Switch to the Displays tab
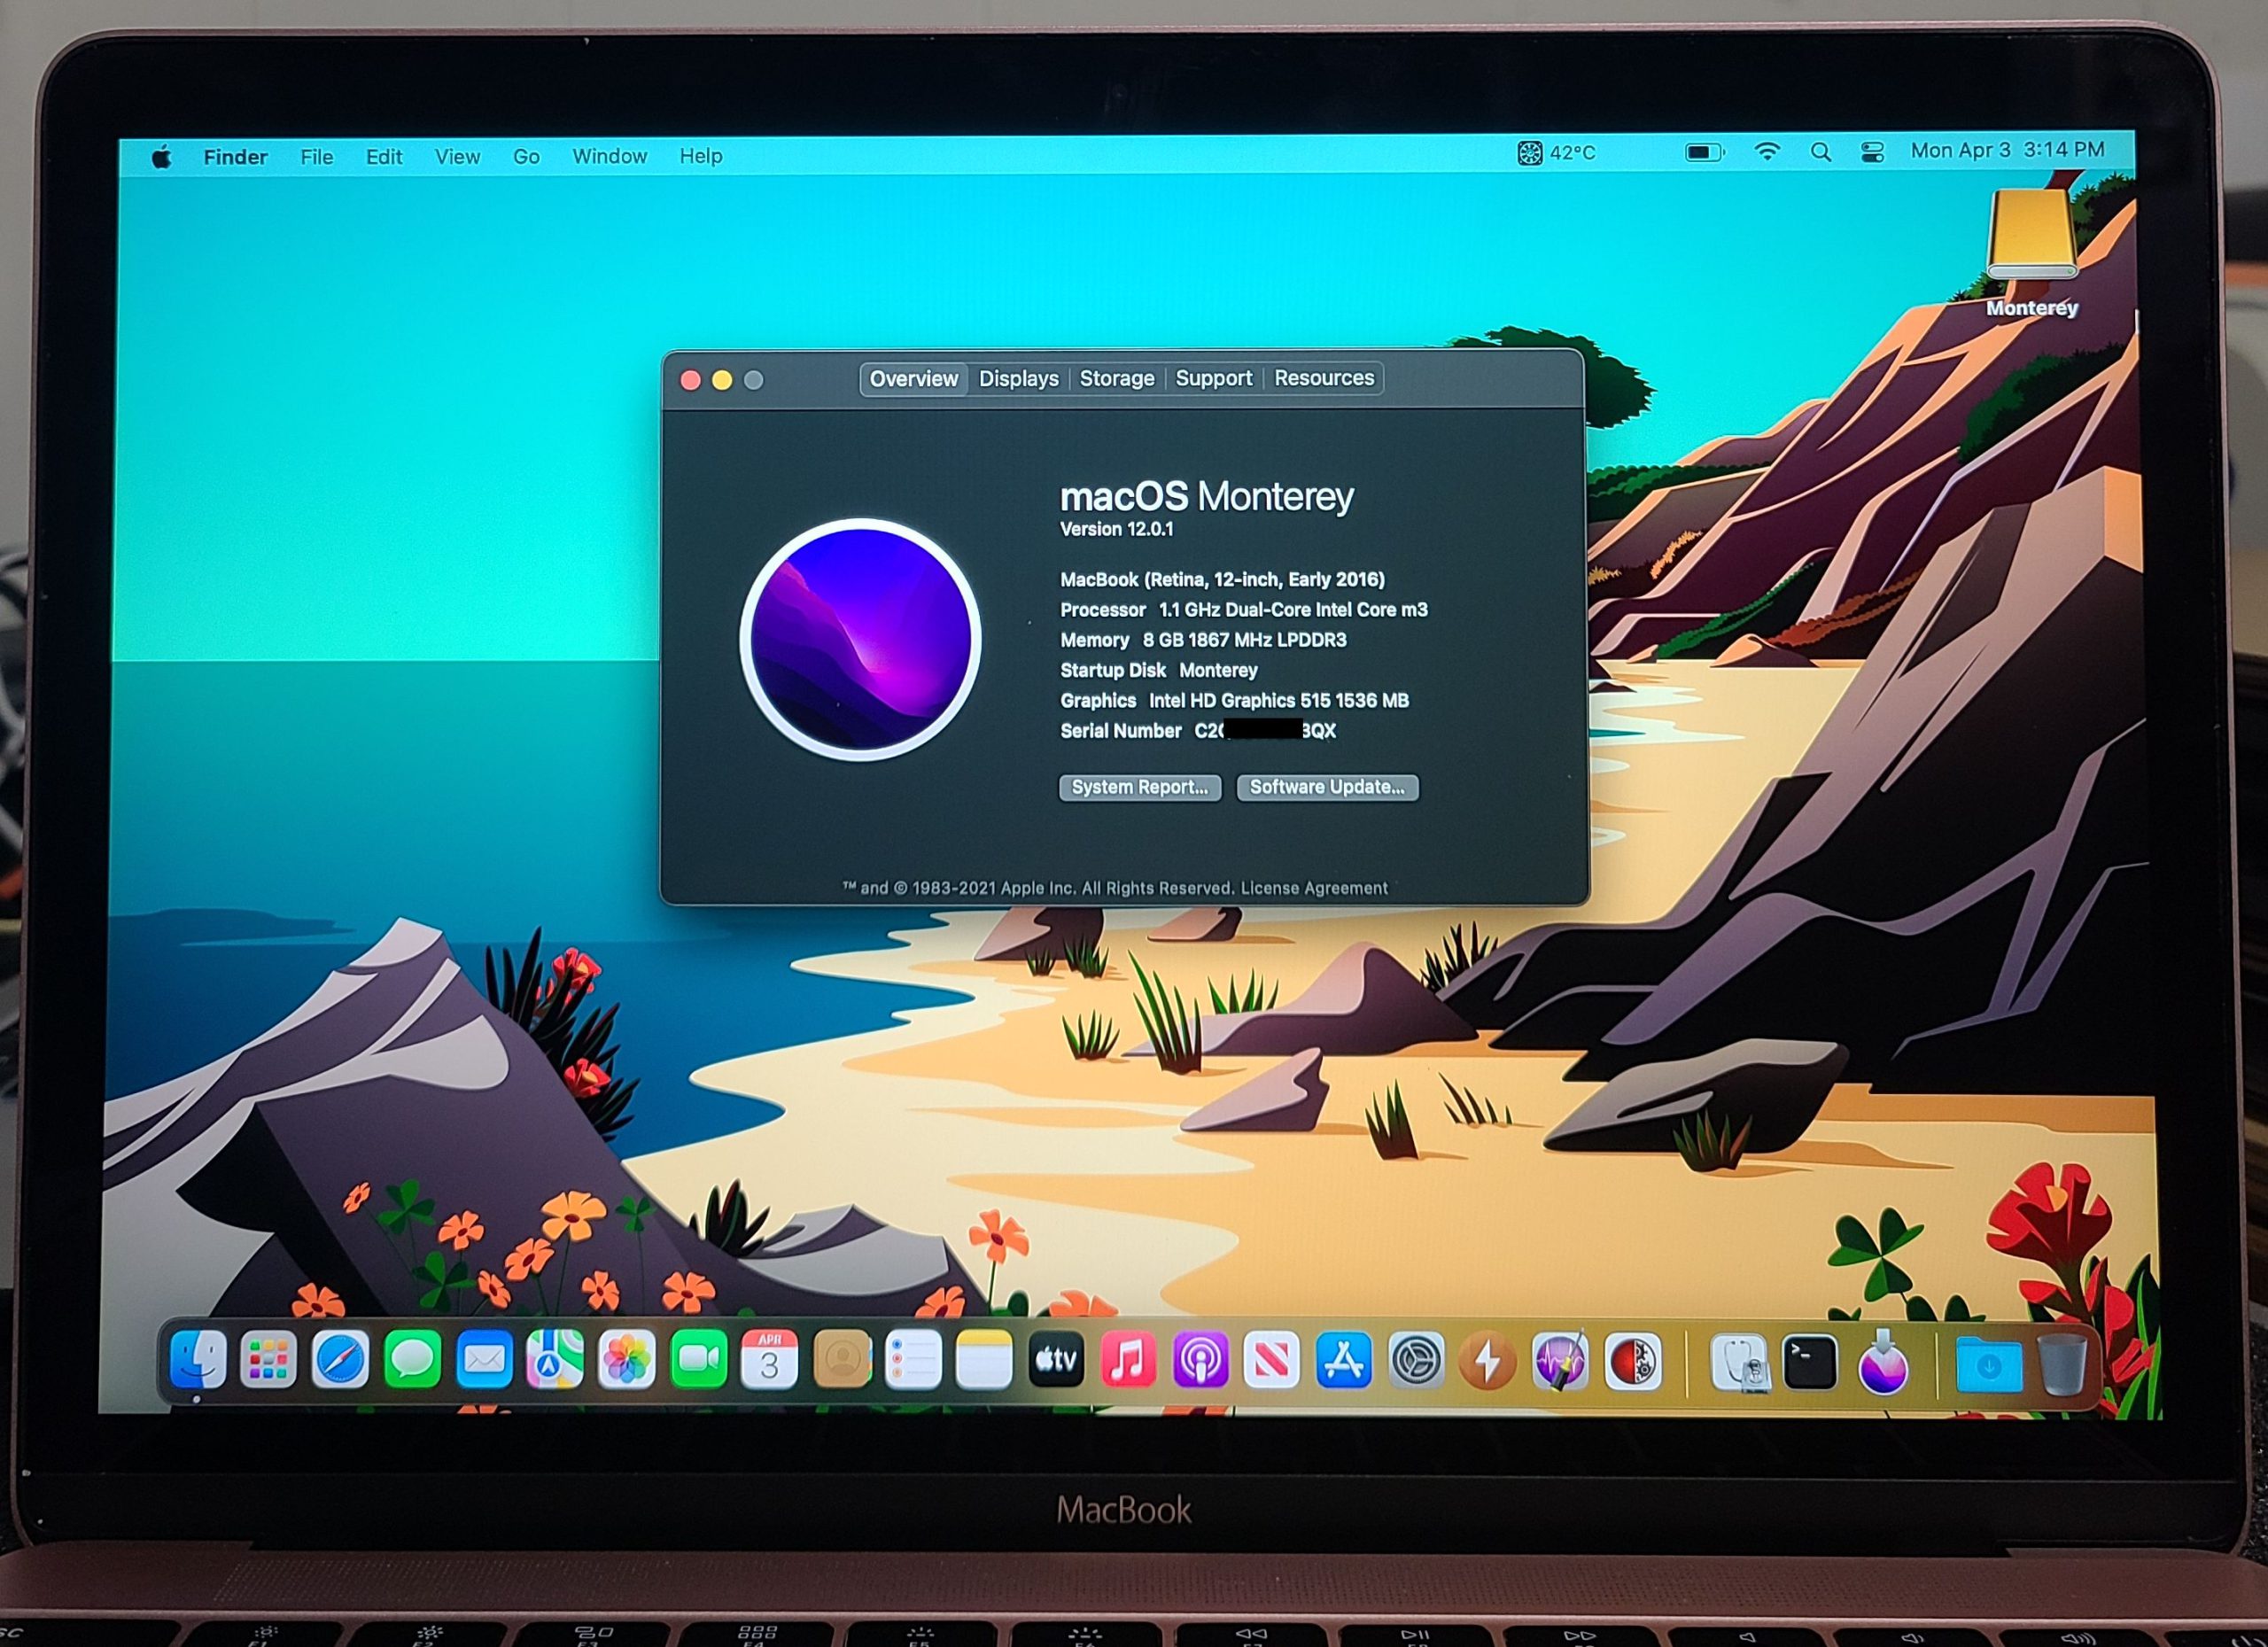The height and width of the screenshot is (1647, 2268). pyautogui.click(x=1018, y=379)
